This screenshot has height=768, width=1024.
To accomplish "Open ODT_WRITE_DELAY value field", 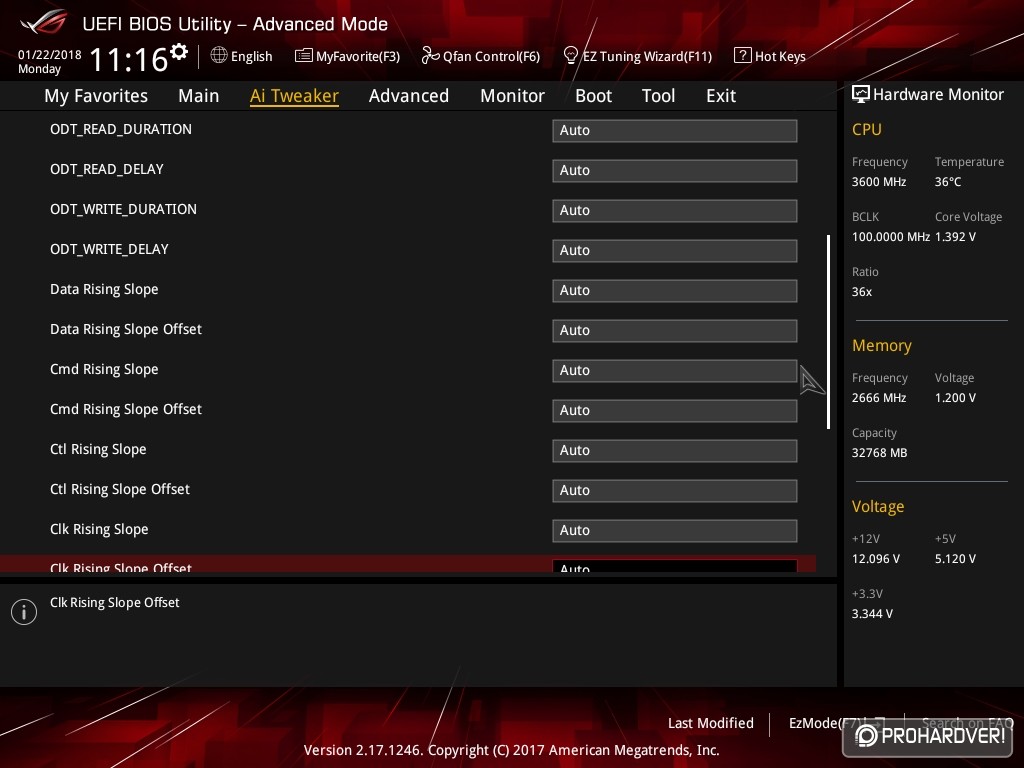I will point(675,251).
